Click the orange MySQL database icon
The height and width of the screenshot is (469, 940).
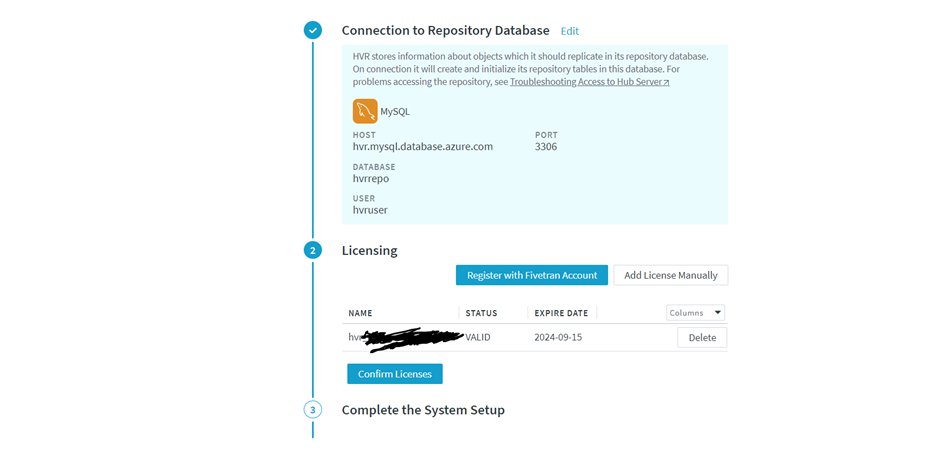coord(365,111)
